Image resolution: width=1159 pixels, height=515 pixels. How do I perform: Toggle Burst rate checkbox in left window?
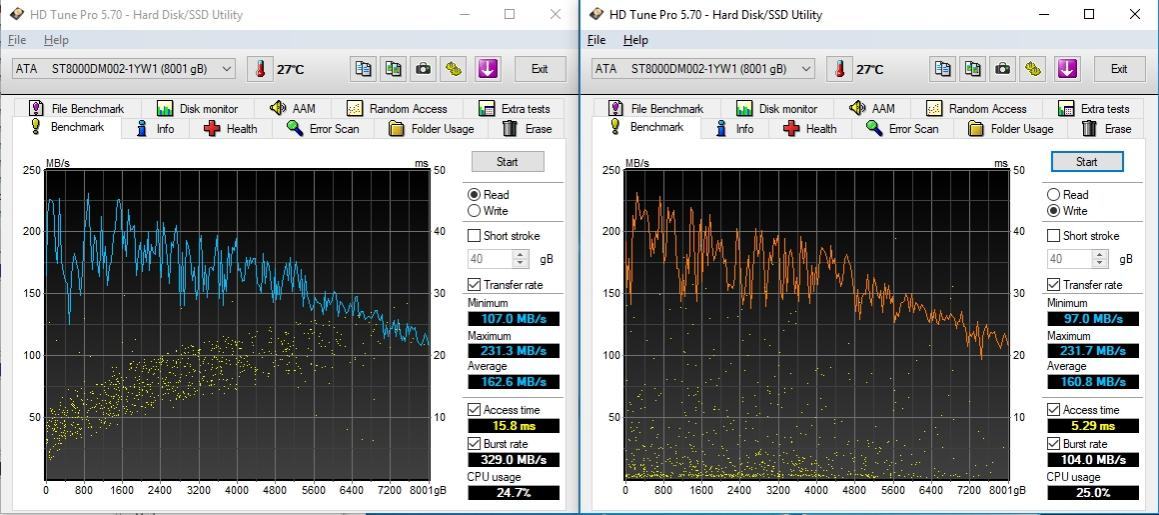[474, 443]
